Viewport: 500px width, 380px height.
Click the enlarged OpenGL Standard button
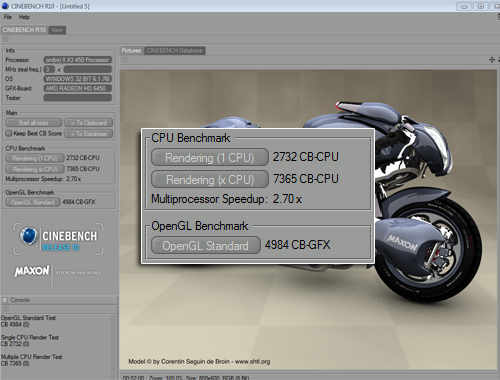206,245
